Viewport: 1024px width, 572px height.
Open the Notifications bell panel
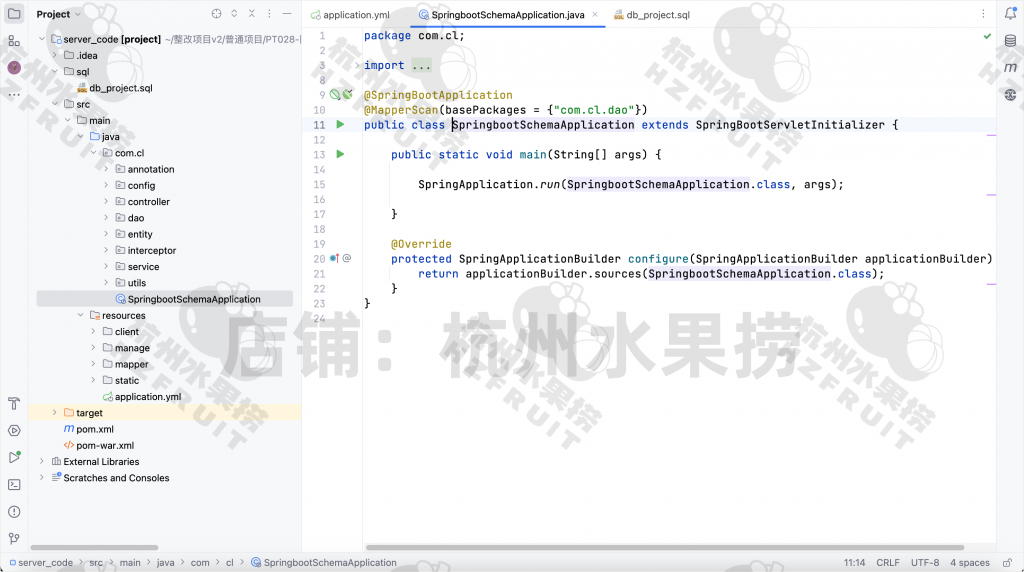[1010, 14]
